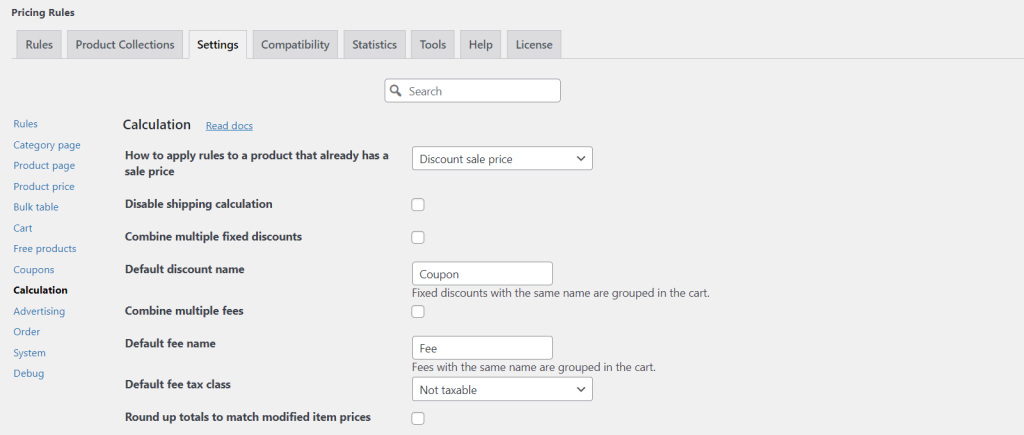The width and height of the screenshot is (1024, 435).
Task: Focus the Default discount name field
Action: tap(483, 274)
